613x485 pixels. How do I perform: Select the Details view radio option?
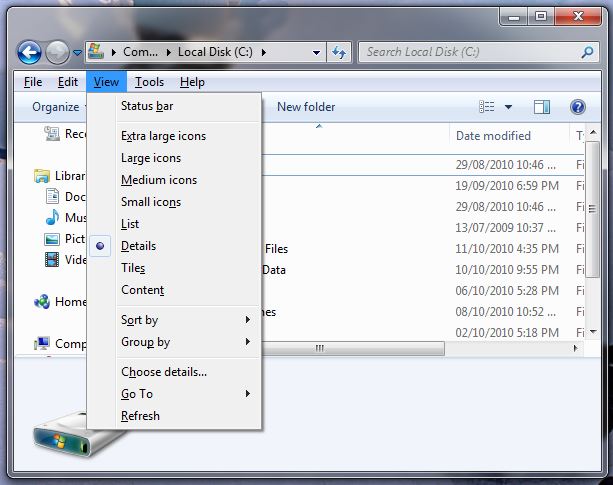(x=138, y=246)
